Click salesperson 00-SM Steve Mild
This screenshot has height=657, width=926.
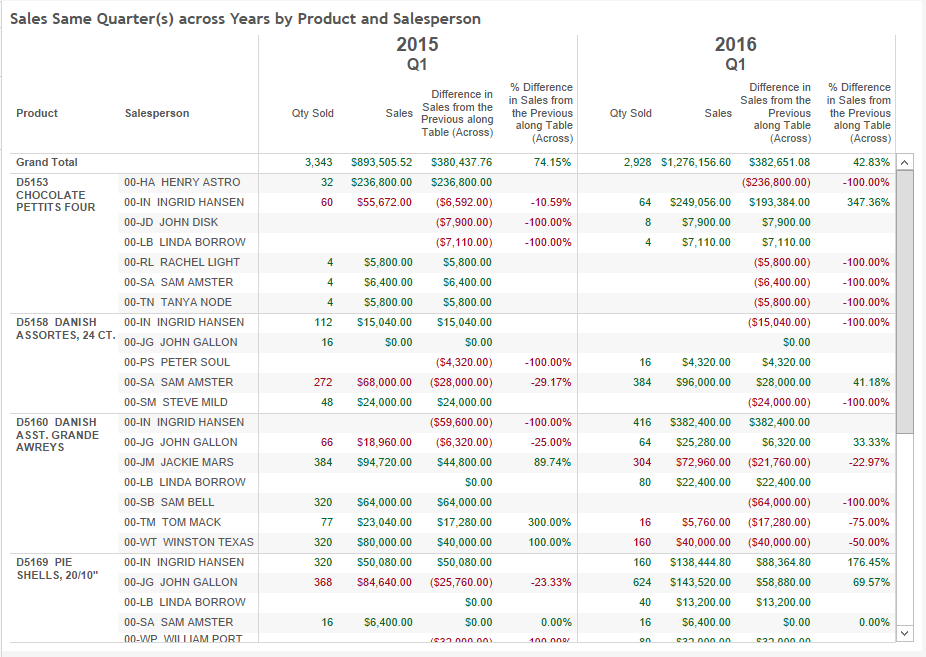pos(175,403)
